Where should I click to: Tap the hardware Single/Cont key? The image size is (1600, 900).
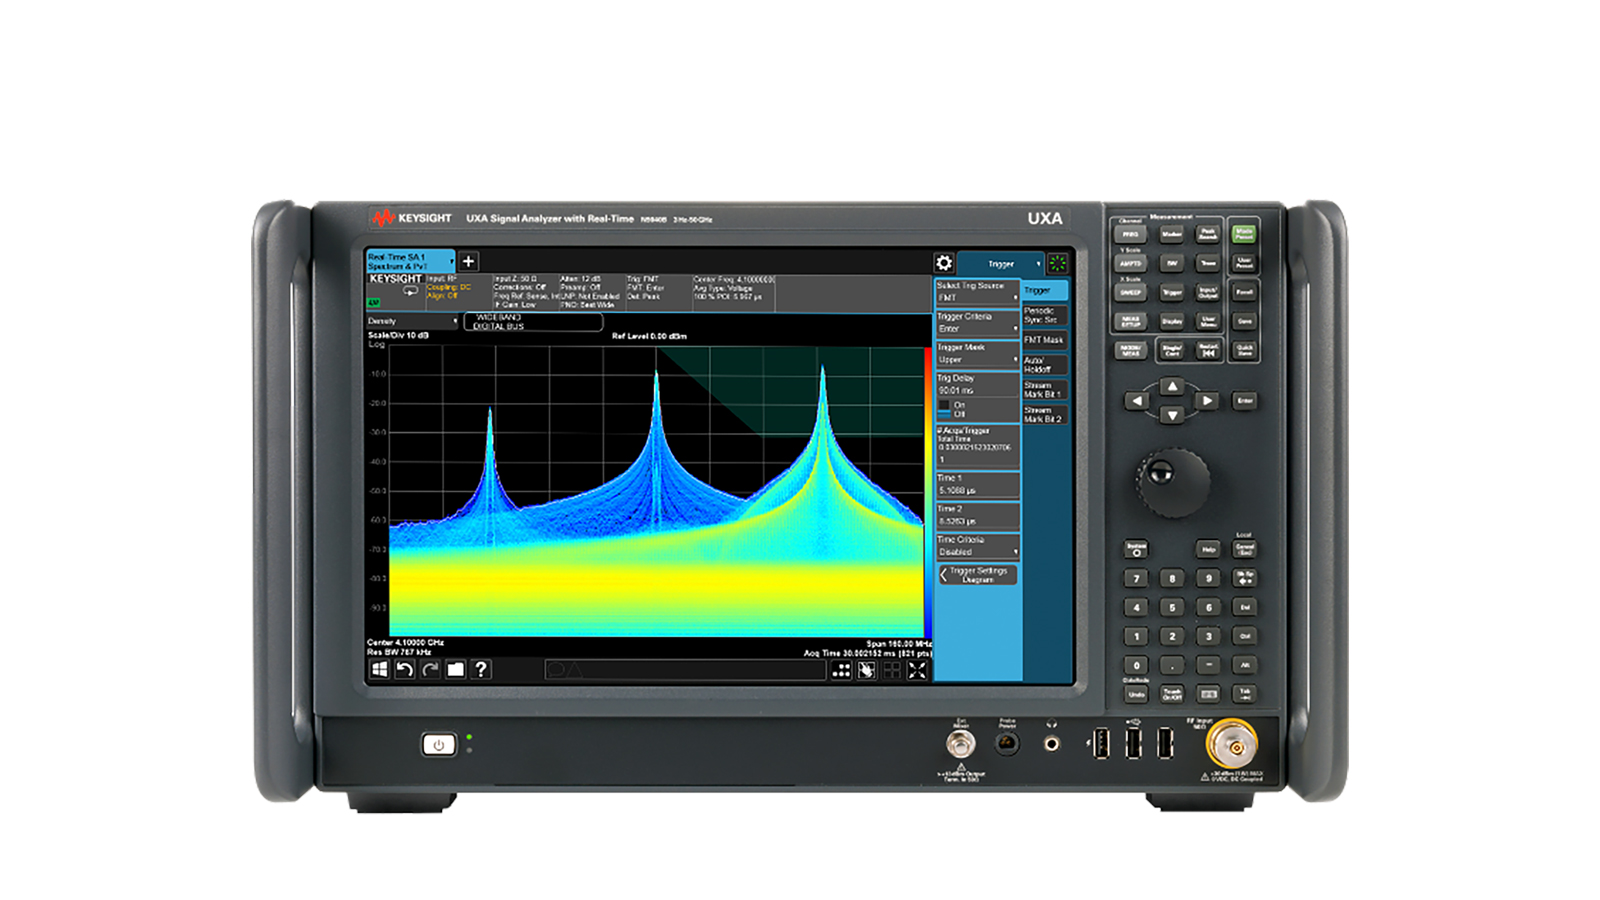(1172, 350)
